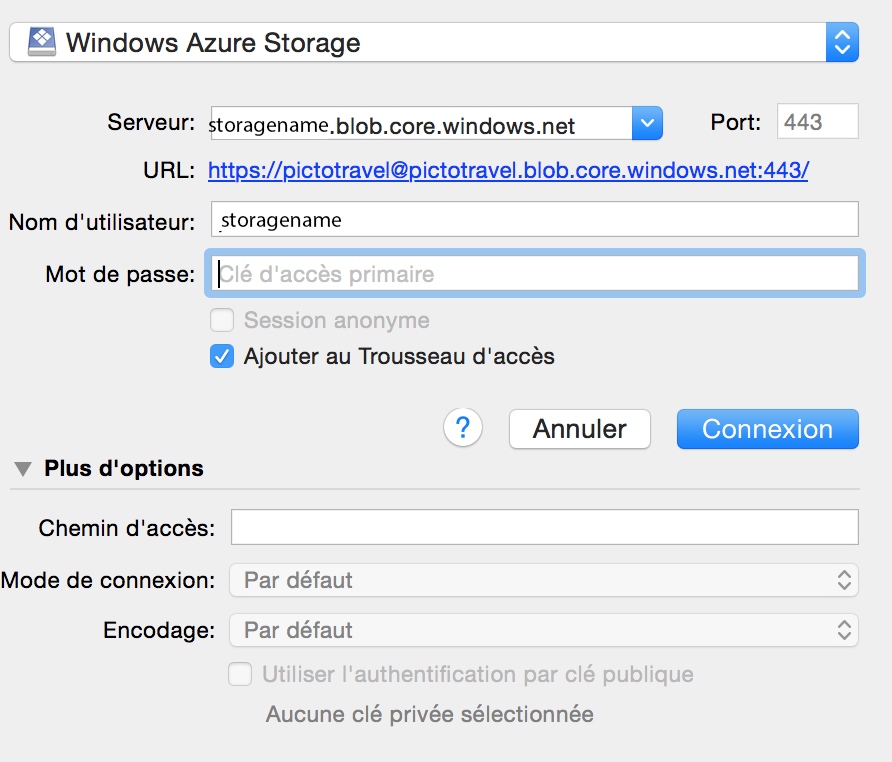The width and height of the screenshot is (892, 762).
Task: Uncheck Ajouter au Trousseau d'accès
Action: (x=223, y=356)
